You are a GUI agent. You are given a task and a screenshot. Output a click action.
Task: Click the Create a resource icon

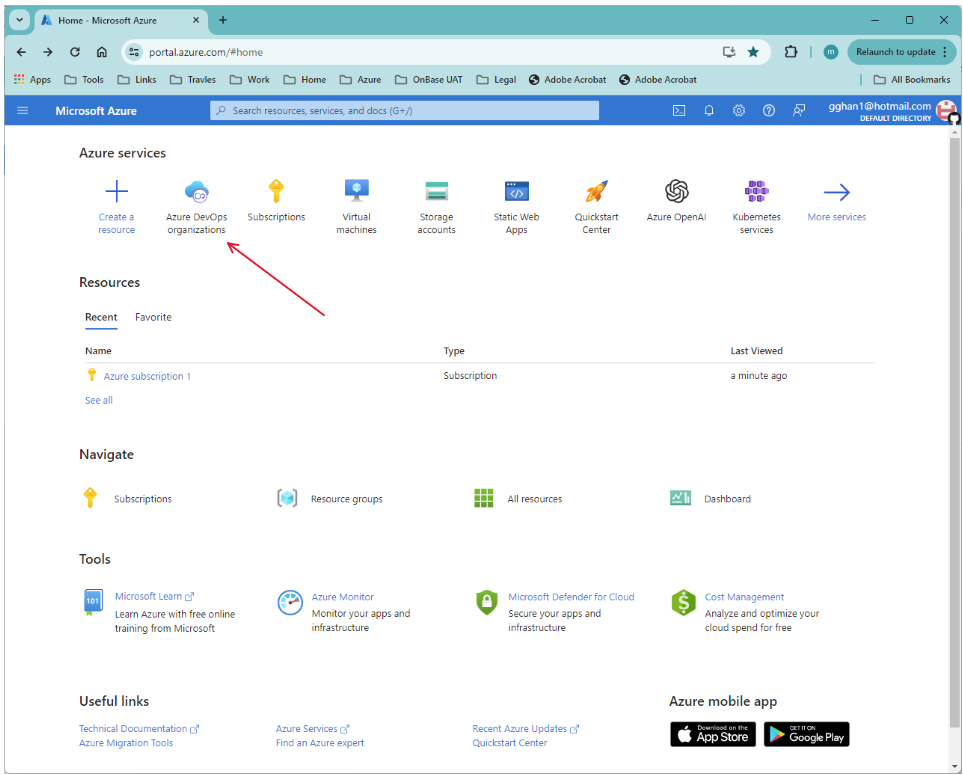pyautogui.click(x=116, y=191)
